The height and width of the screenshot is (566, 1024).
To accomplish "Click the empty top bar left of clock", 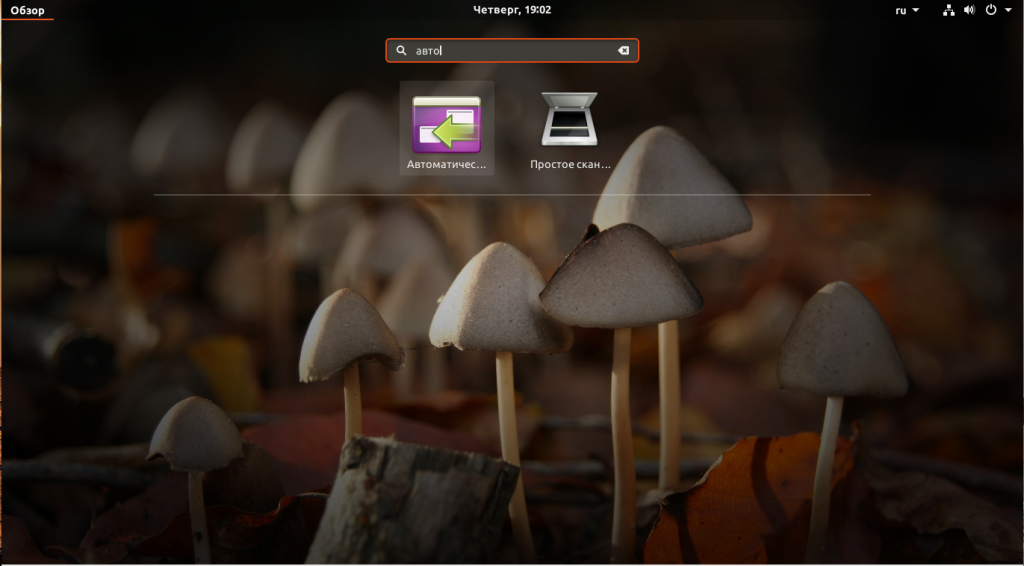I will pos(261,10).
